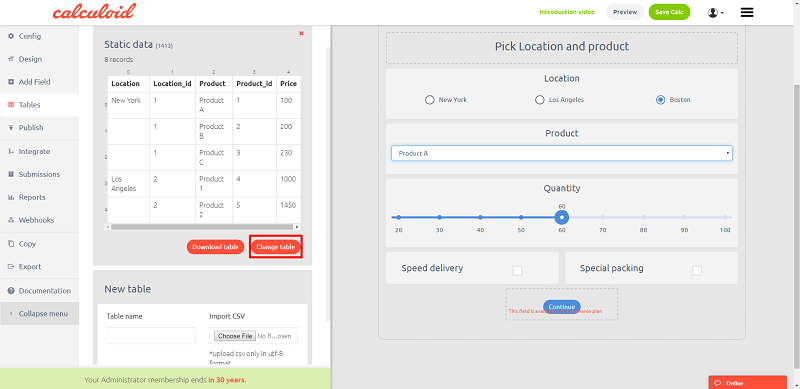Click the Documentation question mark icon
Screen dimensions: 800x389
[x=11, y=290]
